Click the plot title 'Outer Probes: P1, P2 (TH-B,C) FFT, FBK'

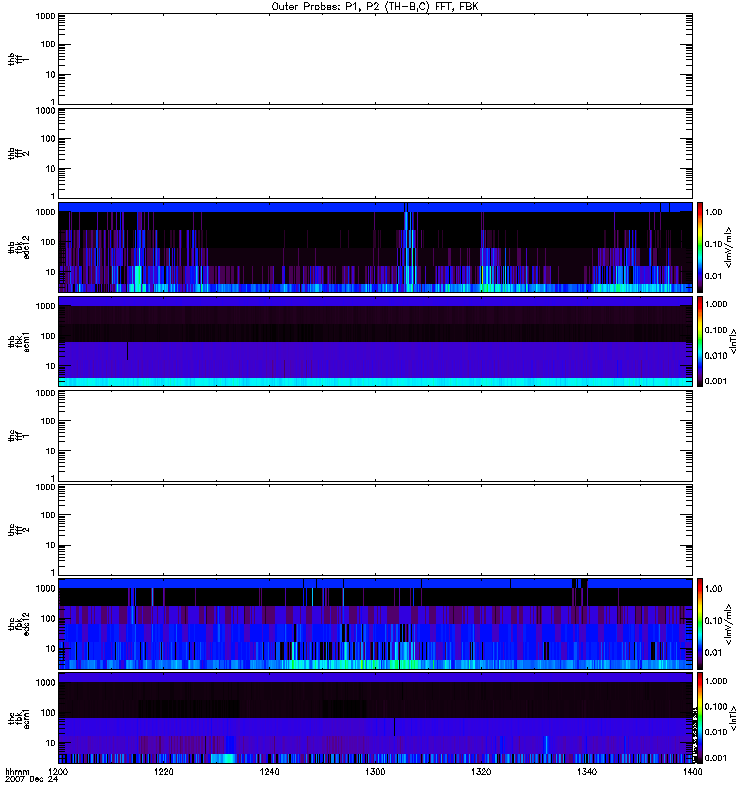click(x=375, y=7)
